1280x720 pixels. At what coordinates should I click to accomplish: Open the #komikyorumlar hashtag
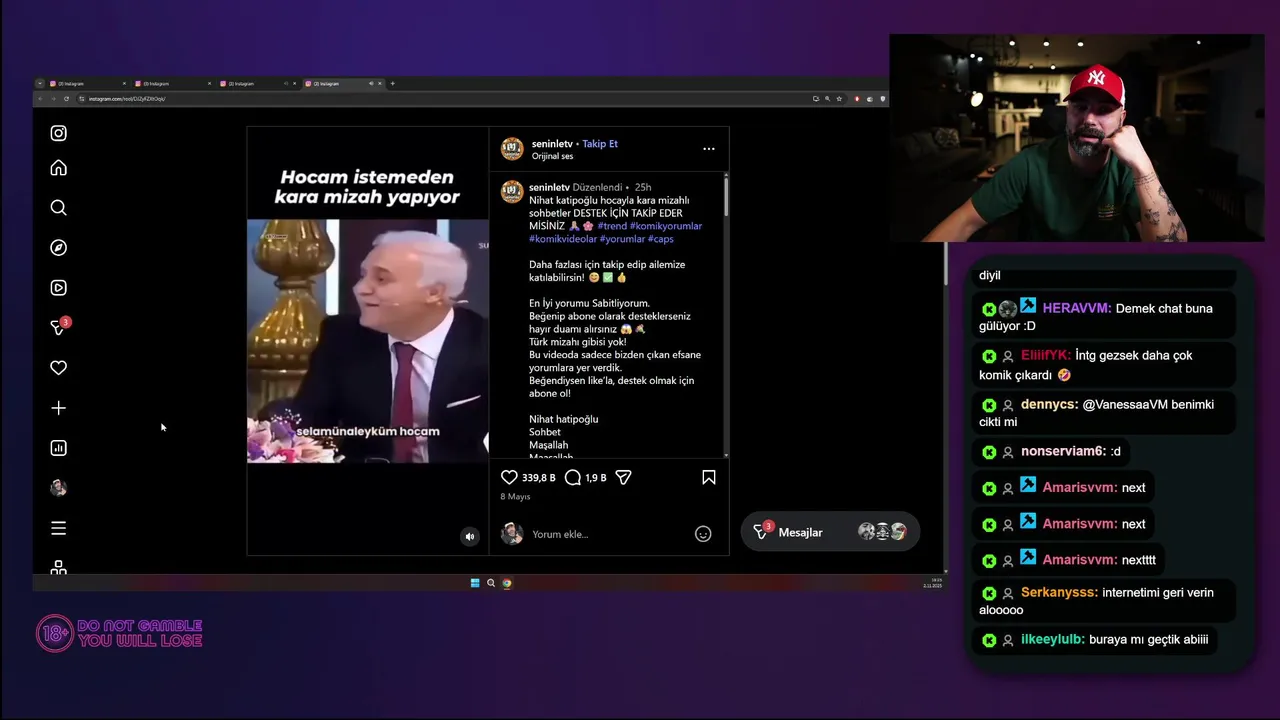[666, 226]
